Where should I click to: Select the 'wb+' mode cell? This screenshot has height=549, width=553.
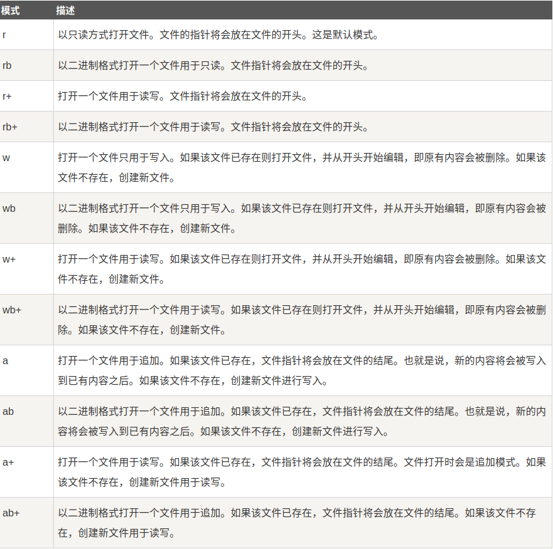26,319
